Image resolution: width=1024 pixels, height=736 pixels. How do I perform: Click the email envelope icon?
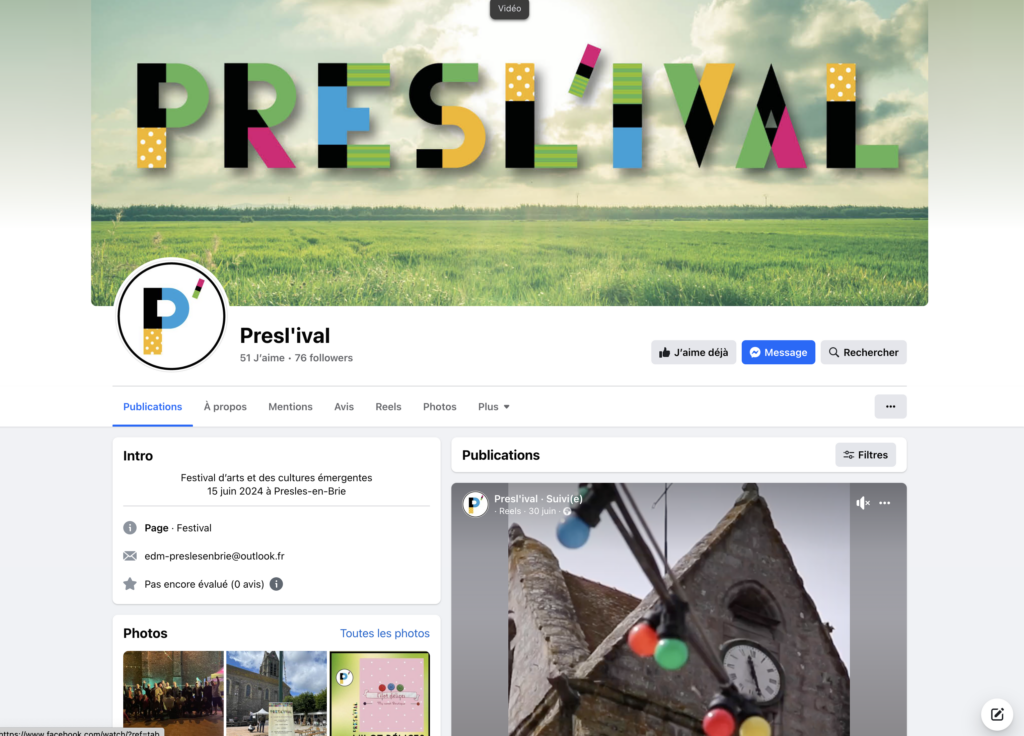130,556
